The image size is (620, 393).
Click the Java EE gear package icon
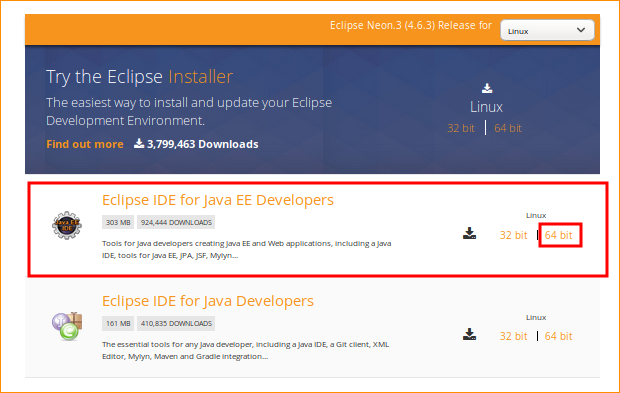pos(67,225)
